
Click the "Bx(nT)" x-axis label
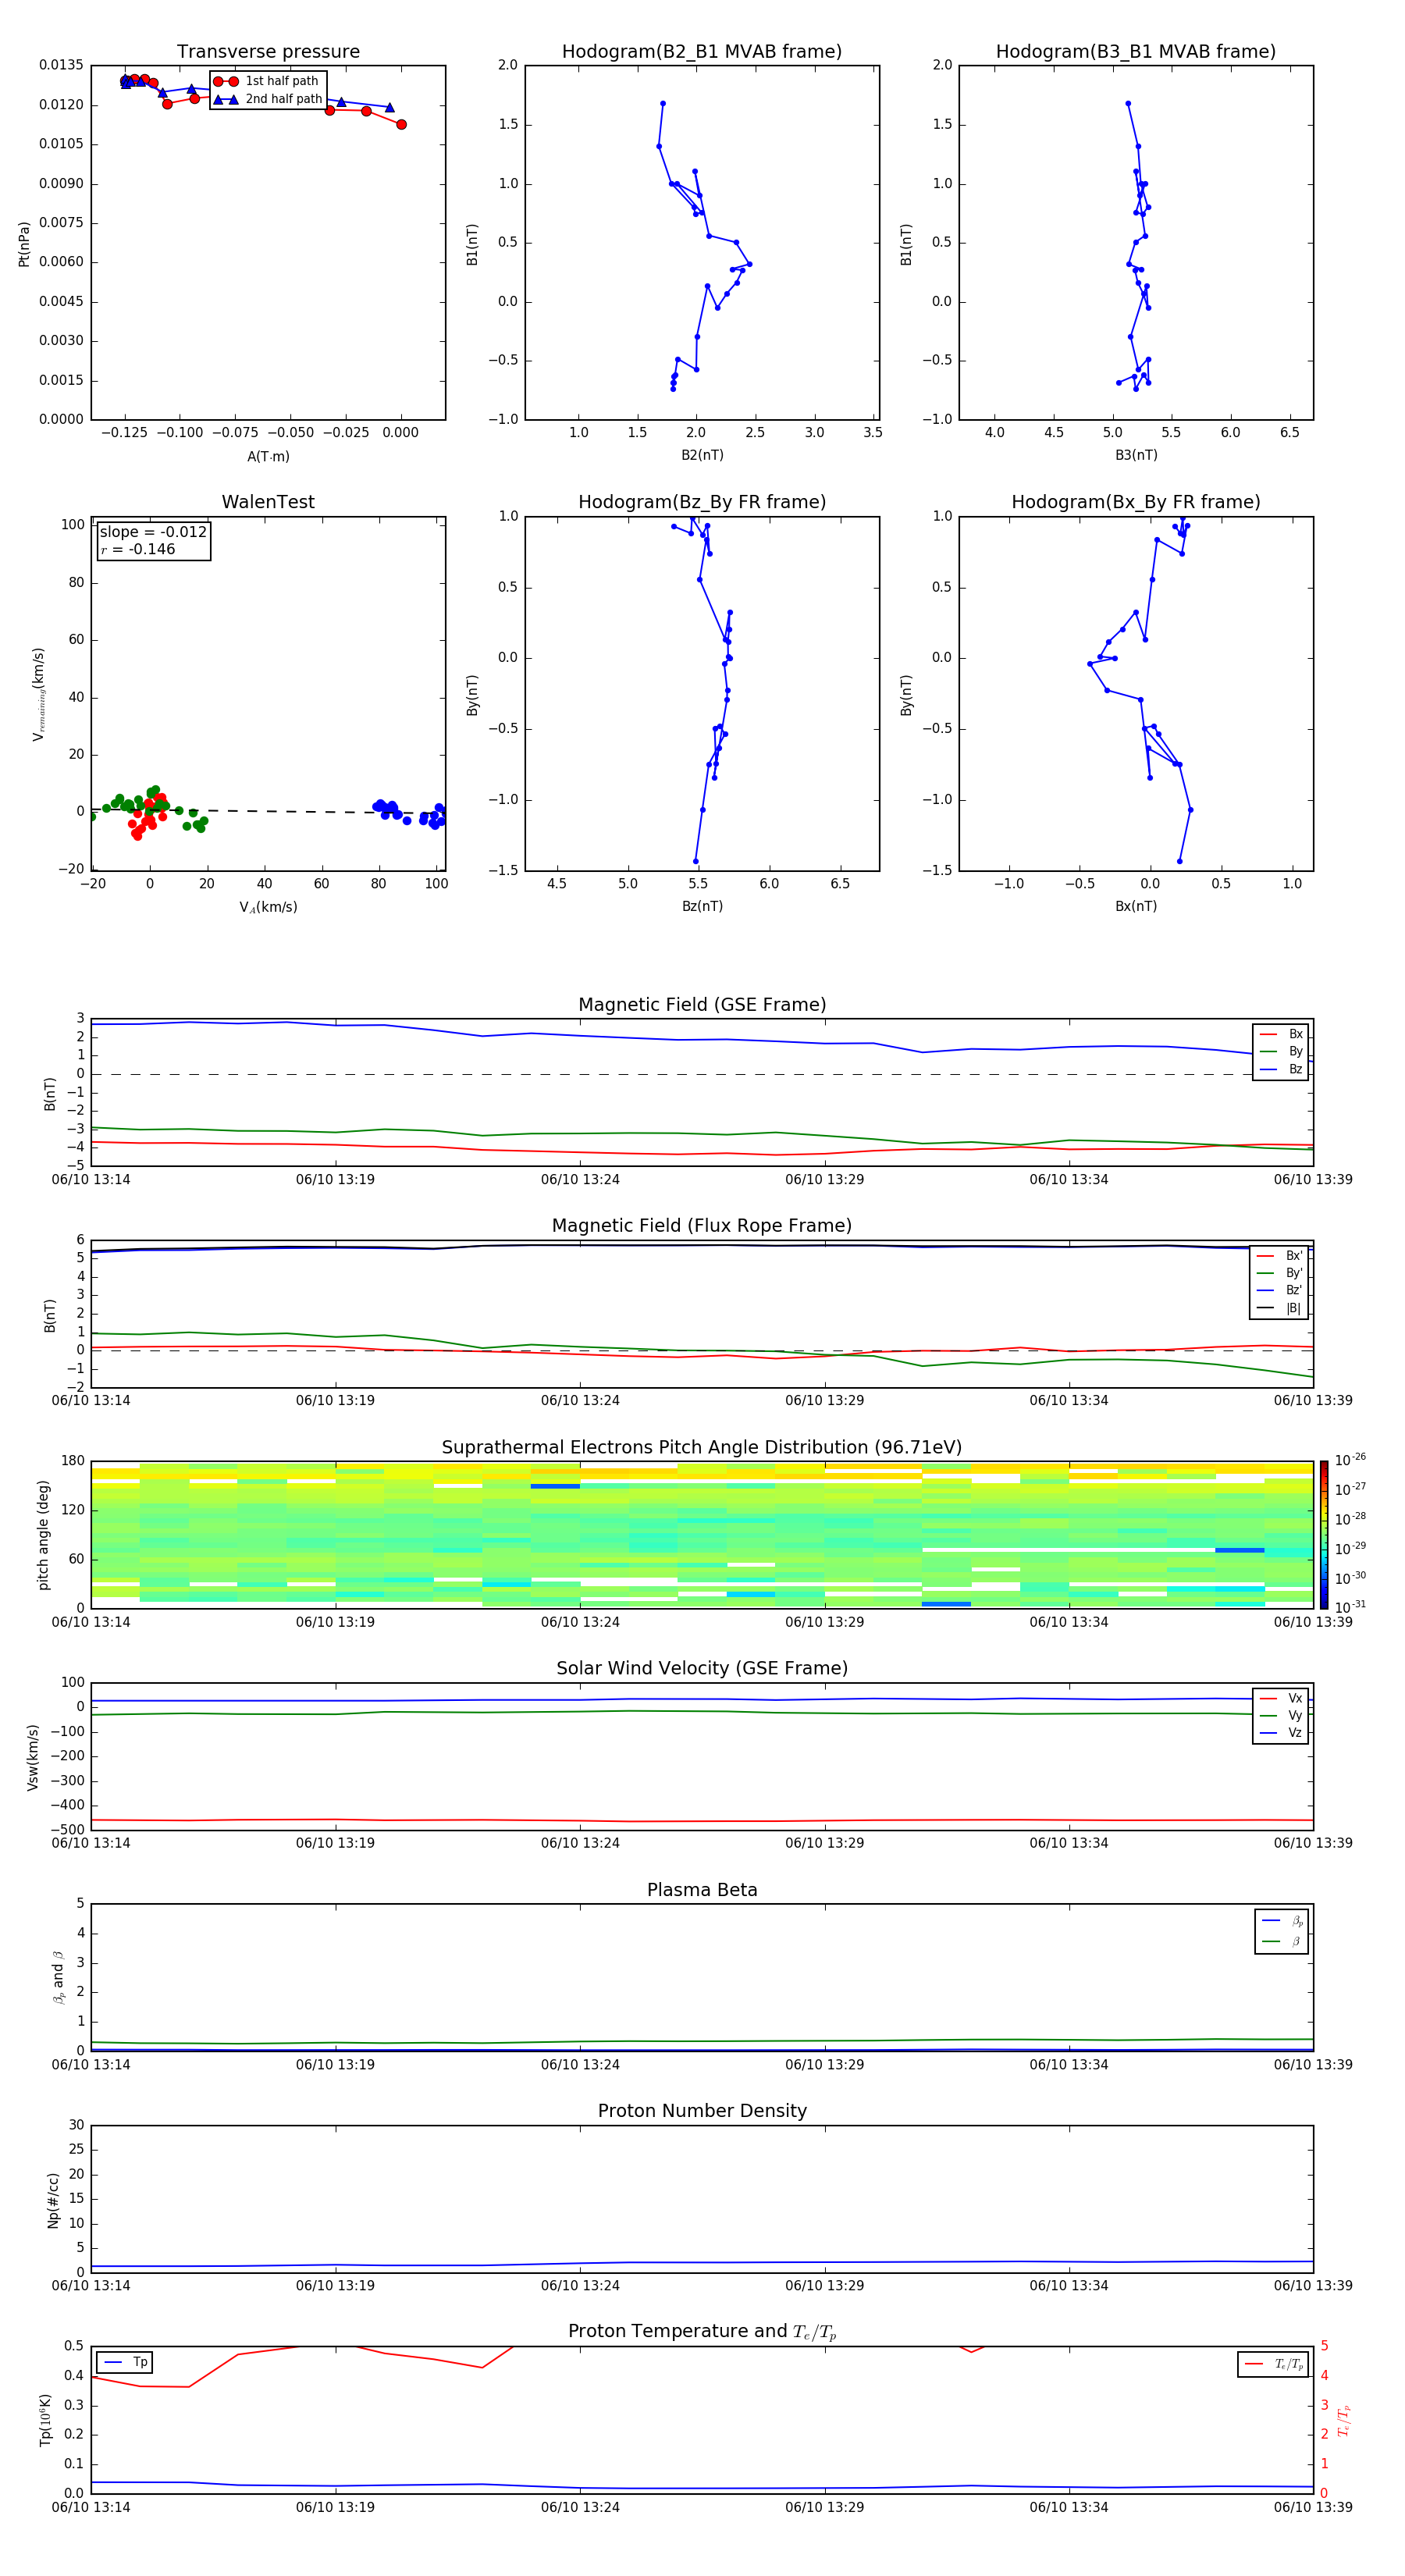pyautogui.click(x=1136, y=906)
